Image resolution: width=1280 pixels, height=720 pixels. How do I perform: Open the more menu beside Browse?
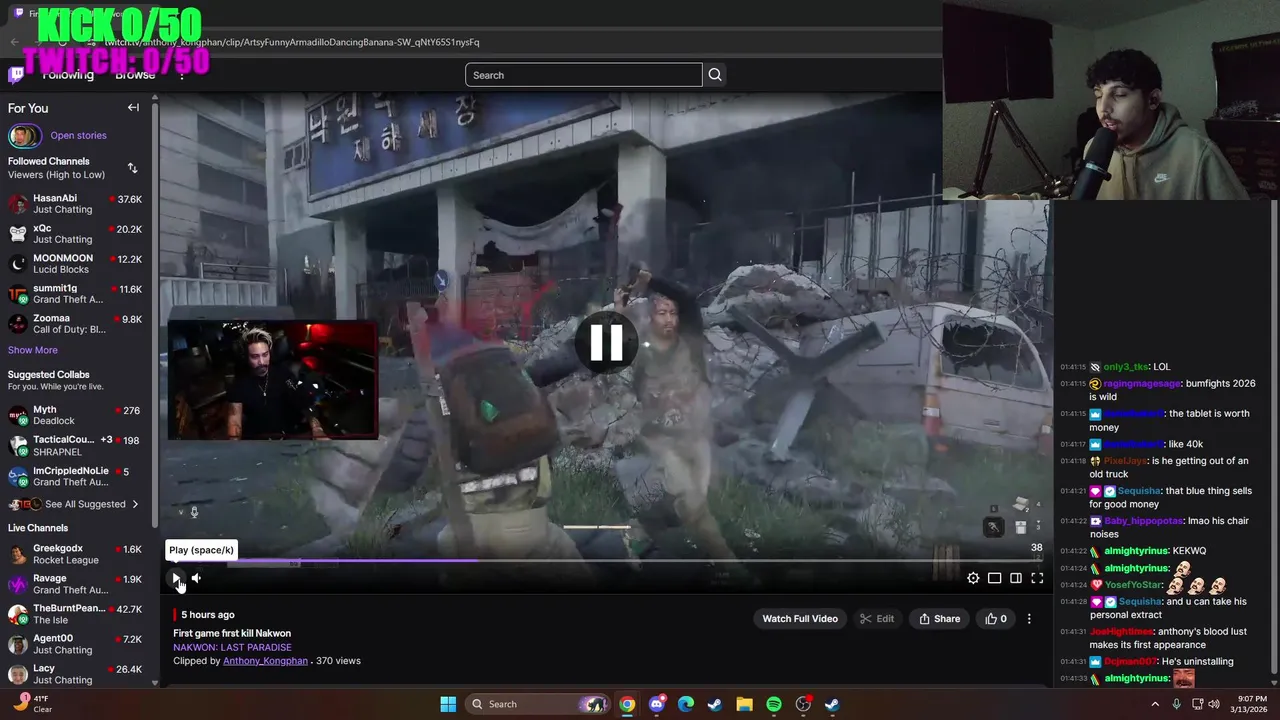[181, 75]
